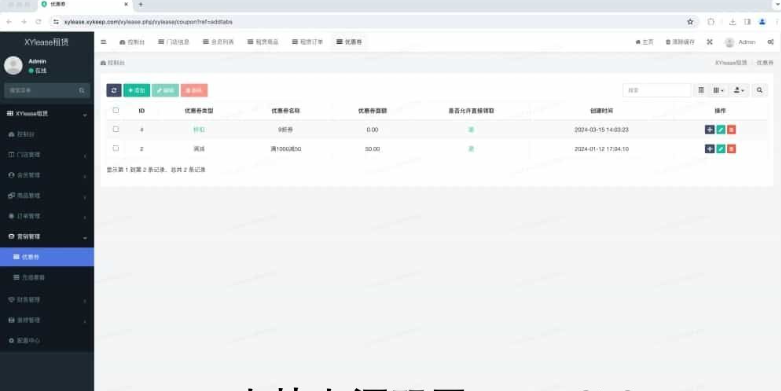
Task: Click the green 添加 add button
Action: point(136,90)
